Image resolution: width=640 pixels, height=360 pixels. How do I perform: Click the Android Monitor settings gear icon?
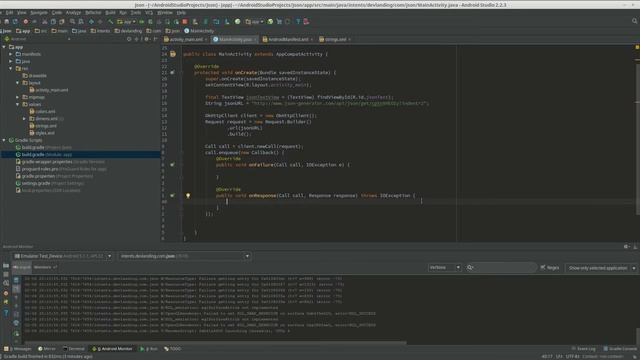pos(626,247)
